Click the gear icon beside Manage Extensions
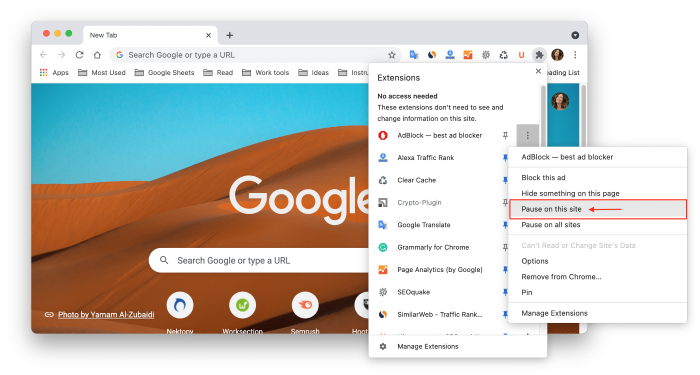700x375 pixels. (383, 346)
